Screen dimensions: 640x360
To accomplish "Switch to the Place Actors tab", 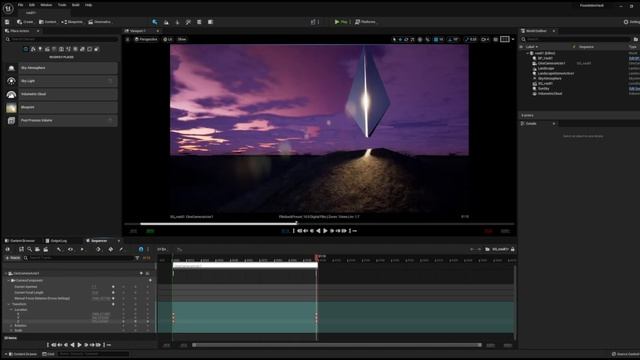I will point(20,31).
